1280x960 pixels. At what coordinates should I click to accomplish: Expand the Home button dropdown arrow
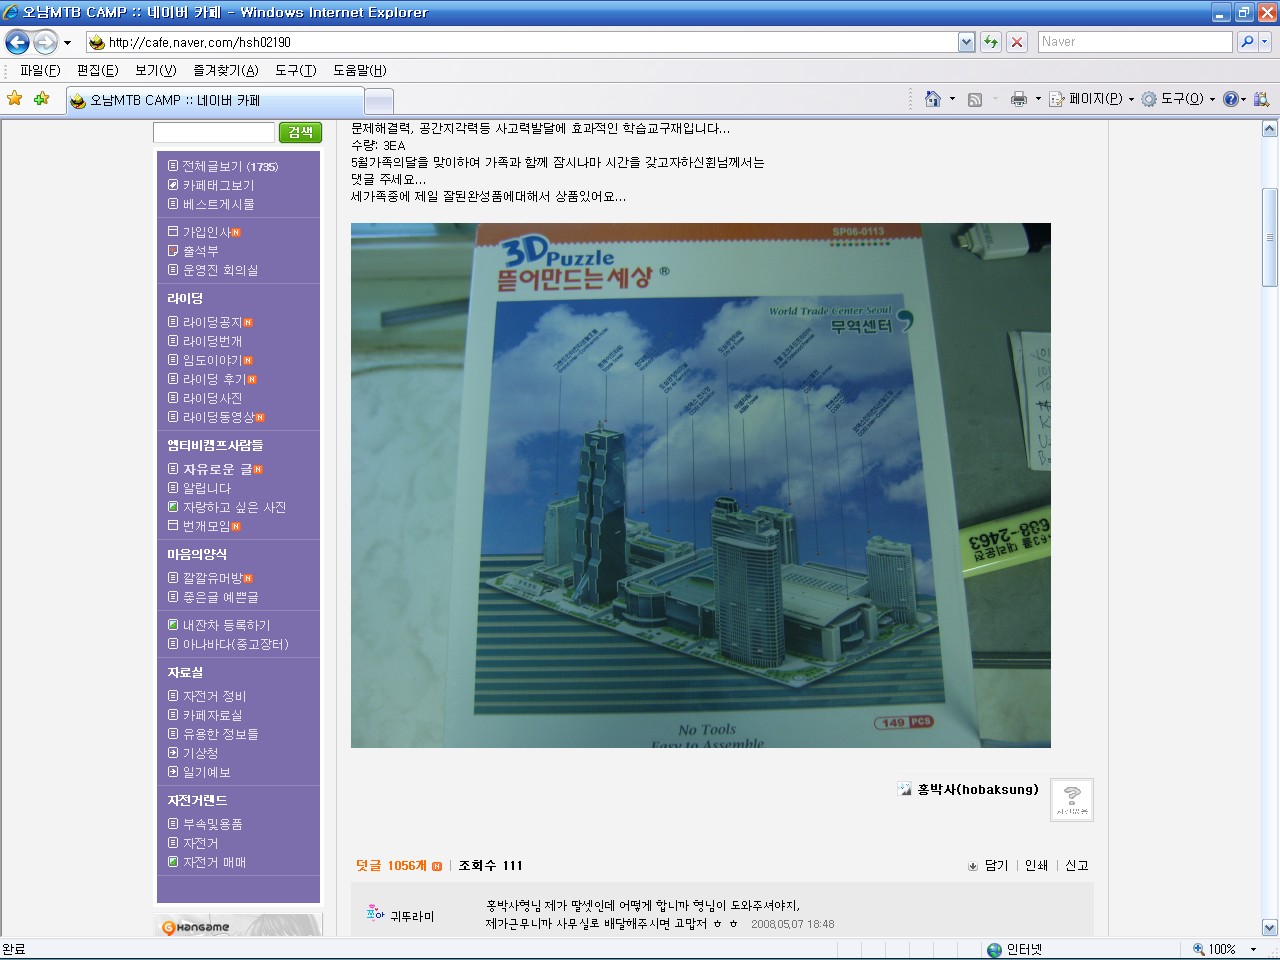click(x=952, y=99)
